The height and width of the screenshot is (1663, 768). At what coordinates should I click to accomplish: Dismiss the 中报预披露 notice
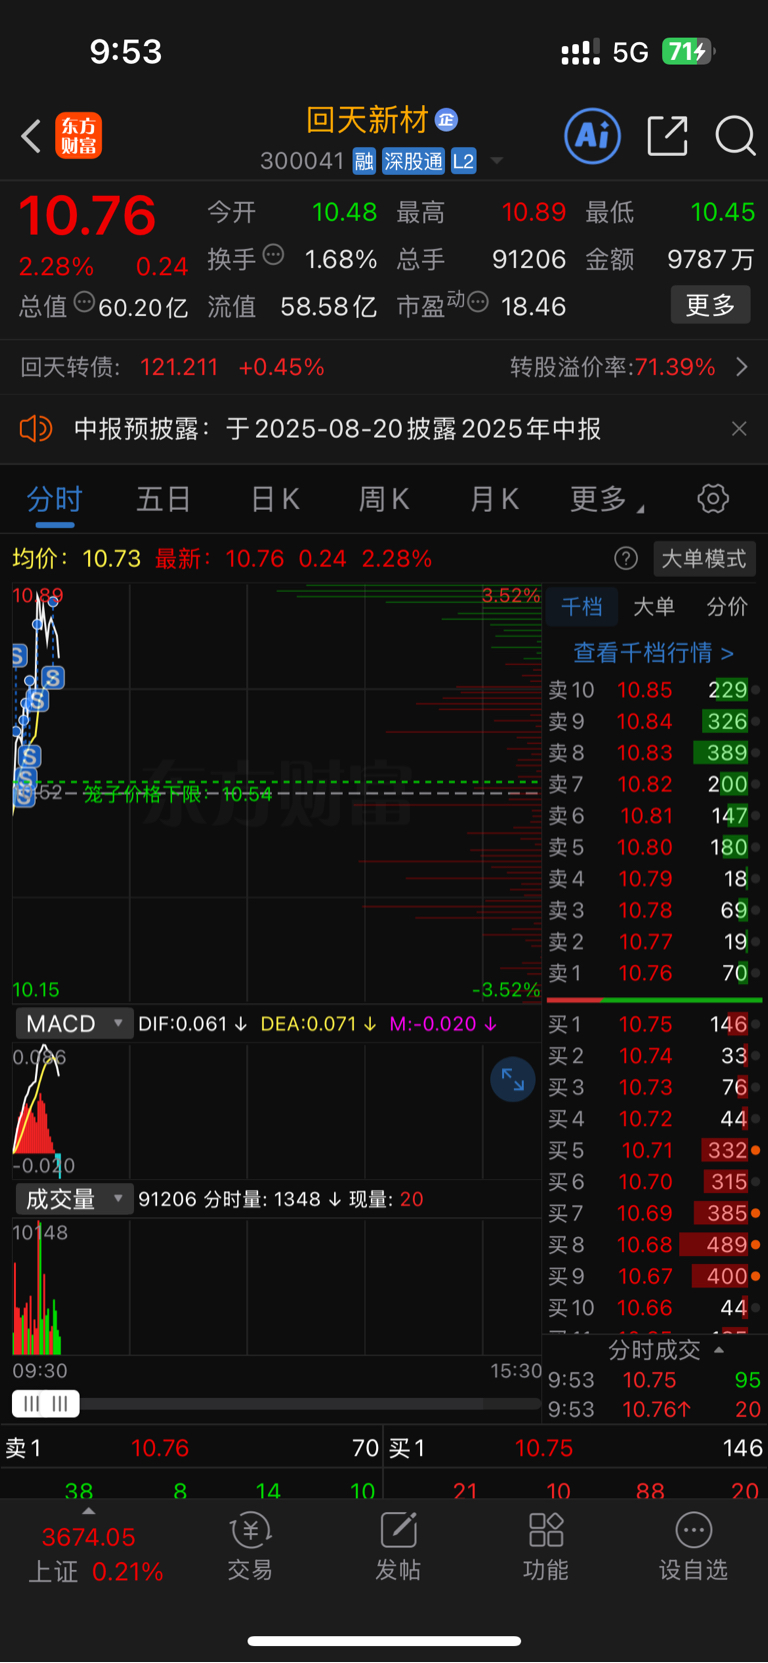(x=739, y=429)
